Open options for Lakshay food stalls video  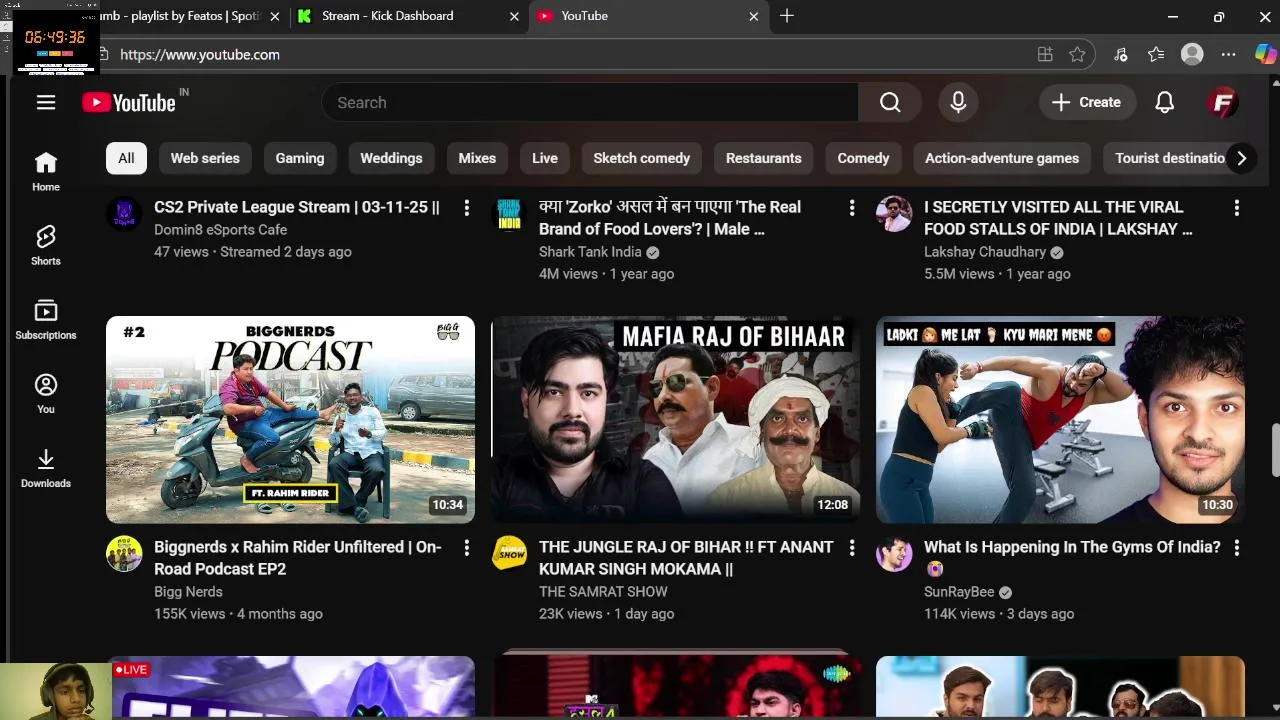[1236, 207]
